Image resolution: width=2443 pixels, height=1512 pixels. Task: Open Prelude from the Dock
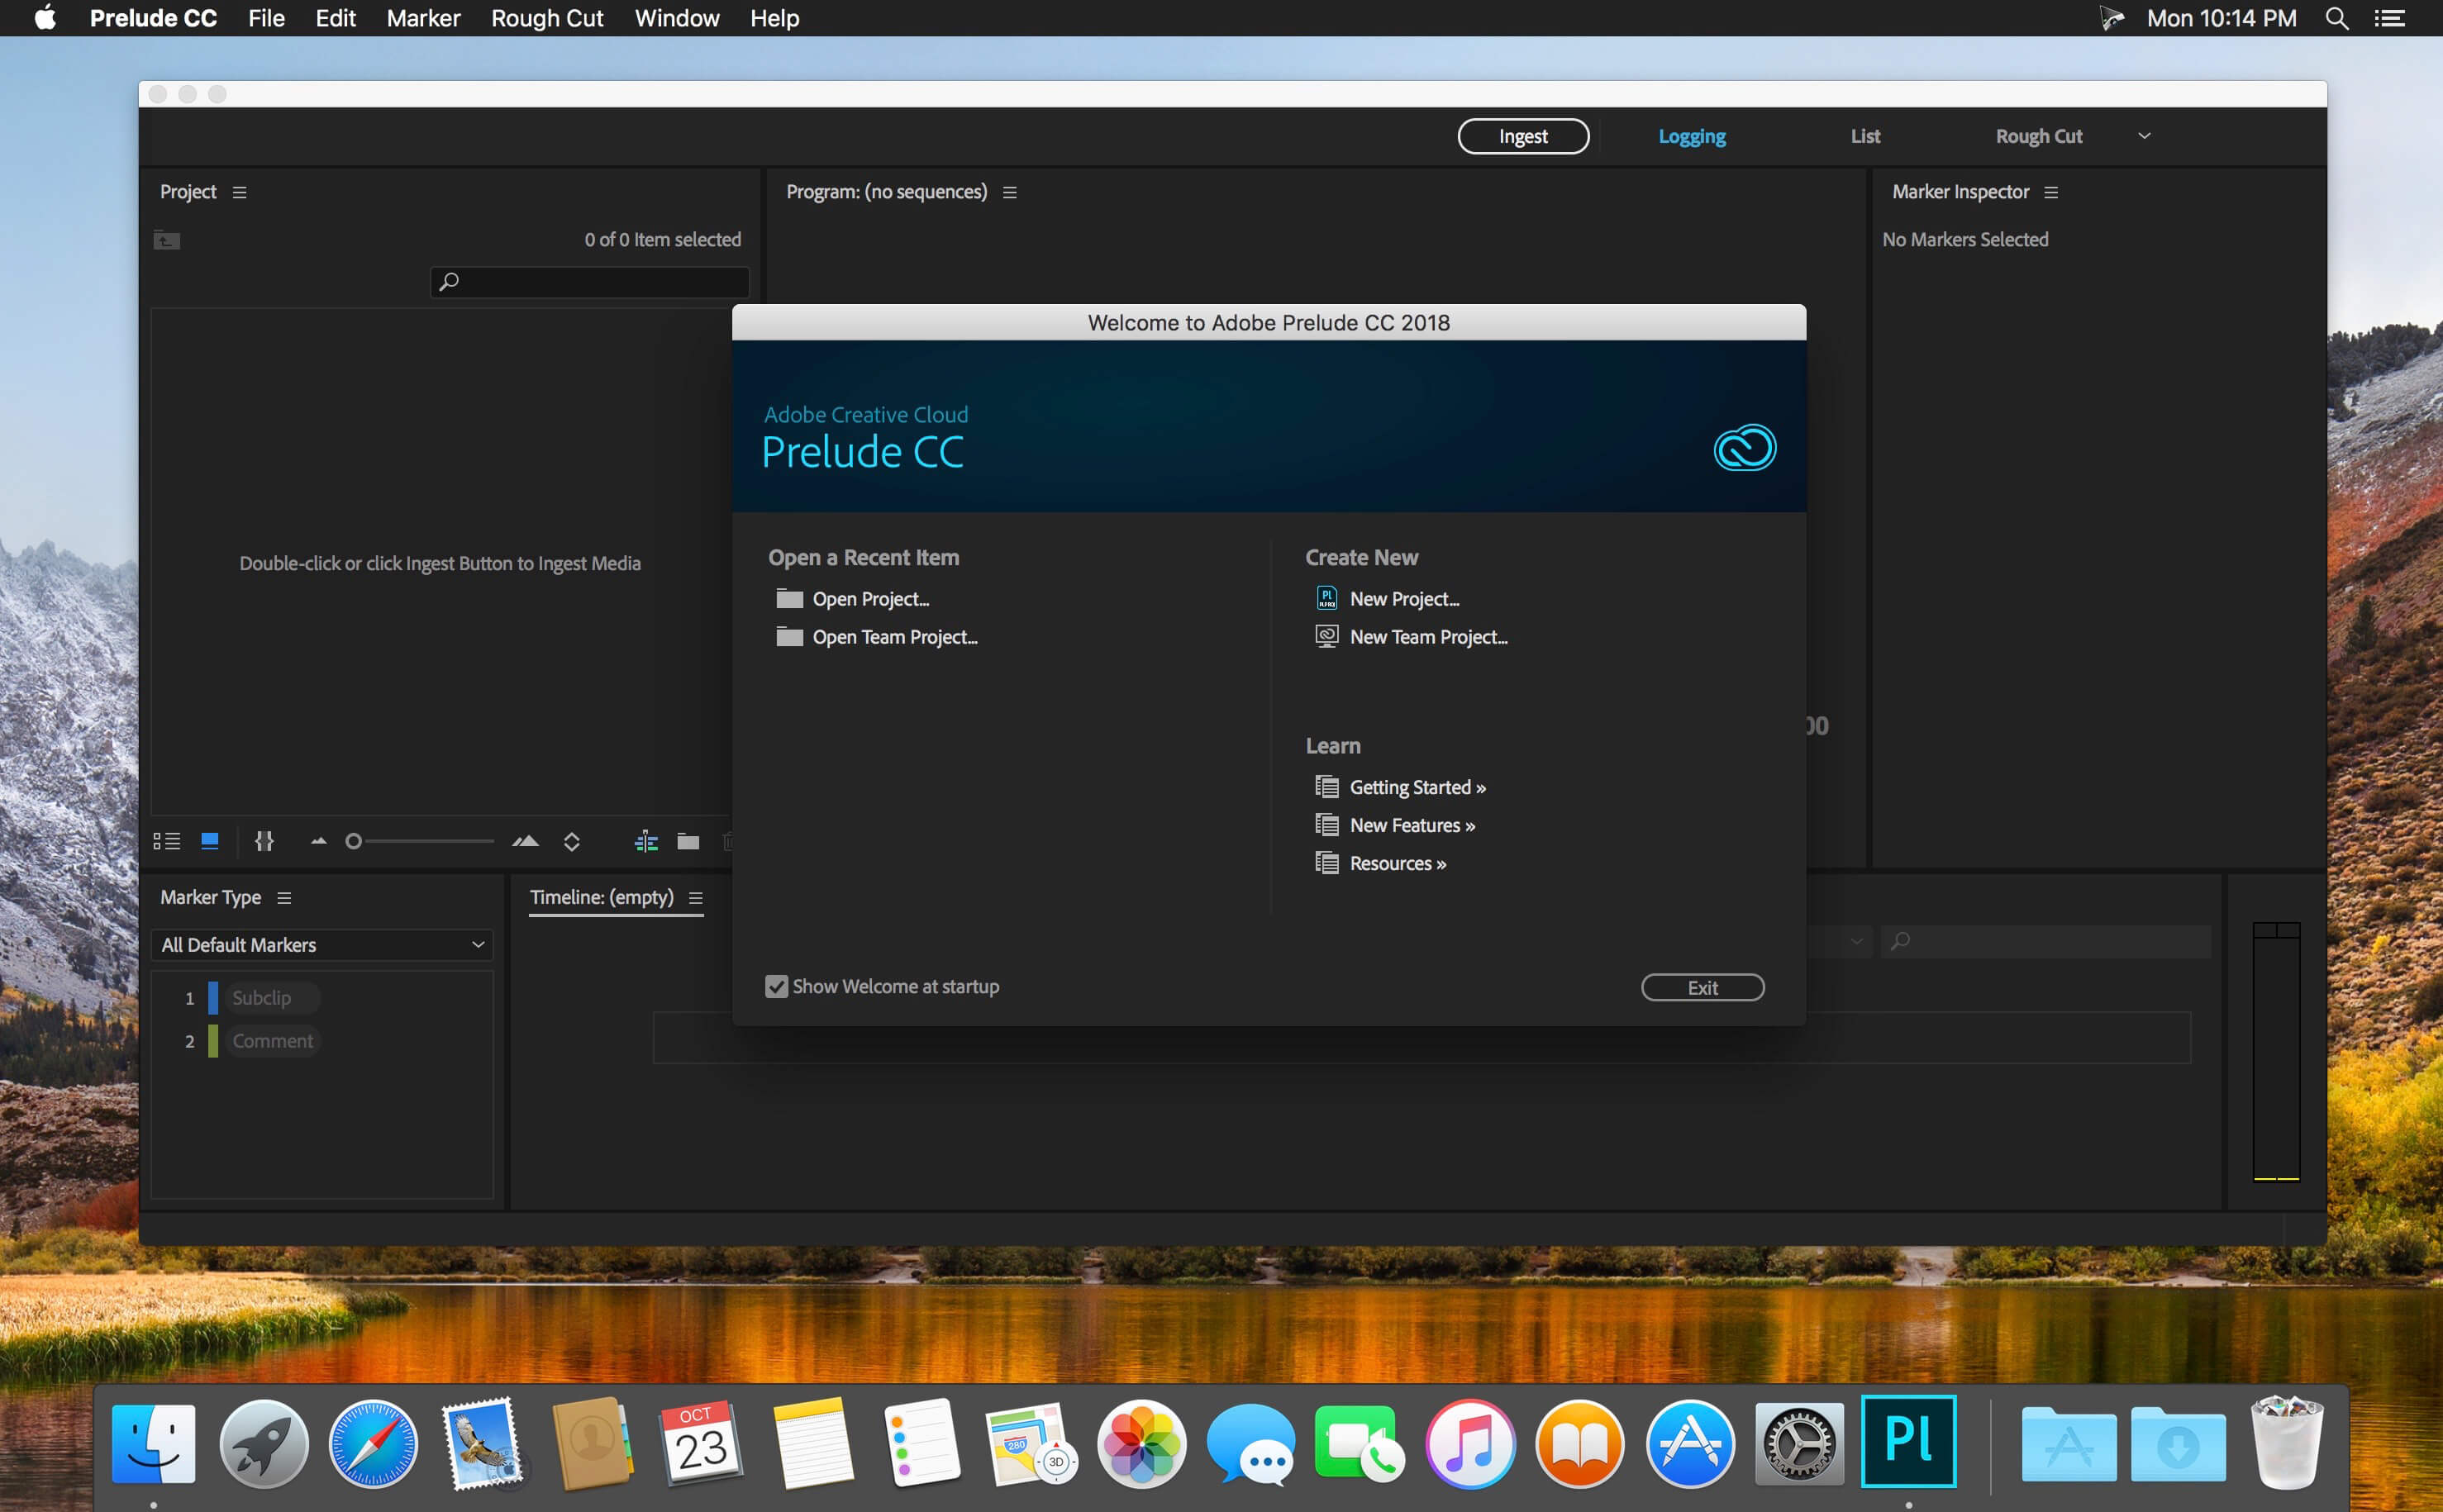click(1908, 1441)
